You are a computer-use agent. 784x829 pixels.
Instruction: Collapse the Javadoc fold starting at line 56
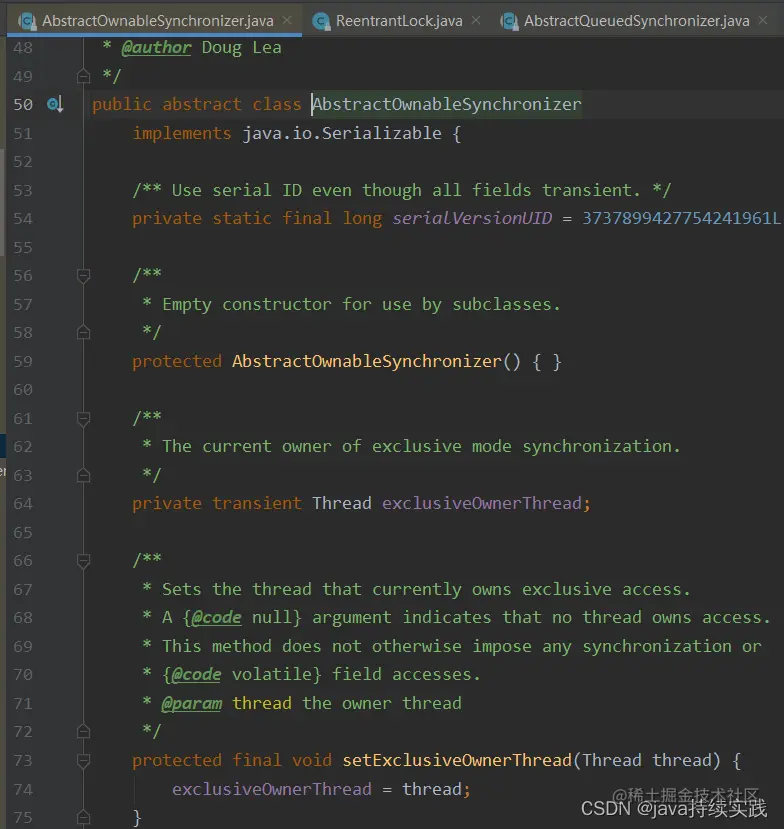pyautogui.click(x=84, y=275)
